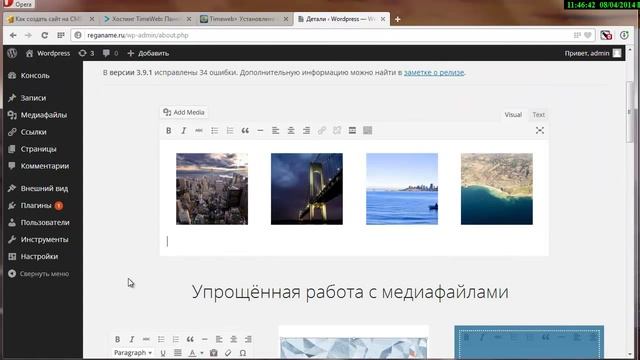This screenshot has width=640, height=360.
Task: Switch to the Visual editor tab
Action: pyautogui.click(x=513, y=115)
